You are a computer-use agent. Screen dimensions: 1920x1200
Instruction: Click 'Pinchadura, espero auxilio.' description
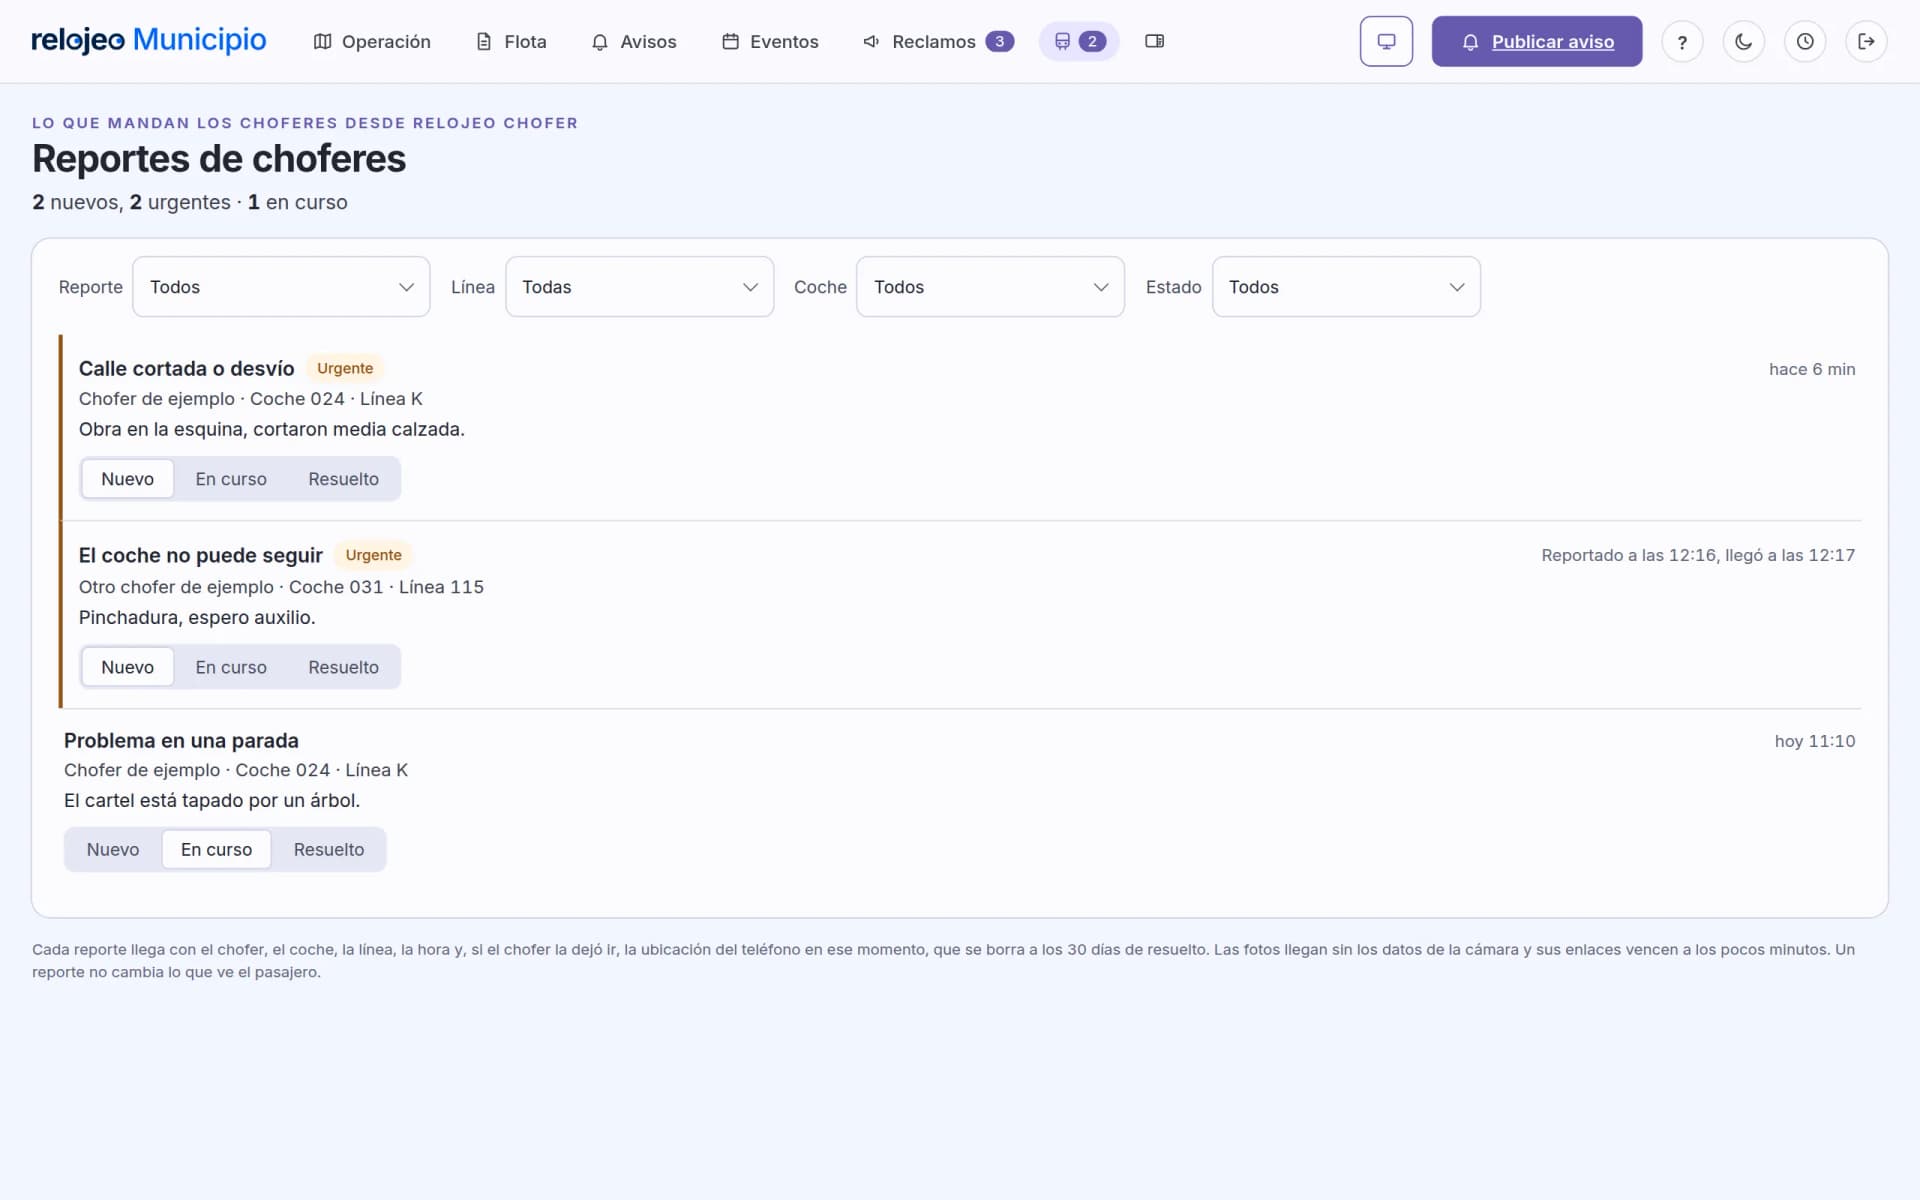197,617
